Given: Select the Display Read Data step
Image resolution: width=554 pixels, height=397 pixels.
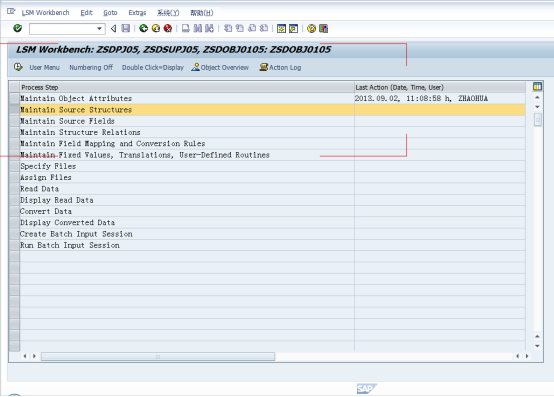Looking at the screenshot, I should [187, 200].
